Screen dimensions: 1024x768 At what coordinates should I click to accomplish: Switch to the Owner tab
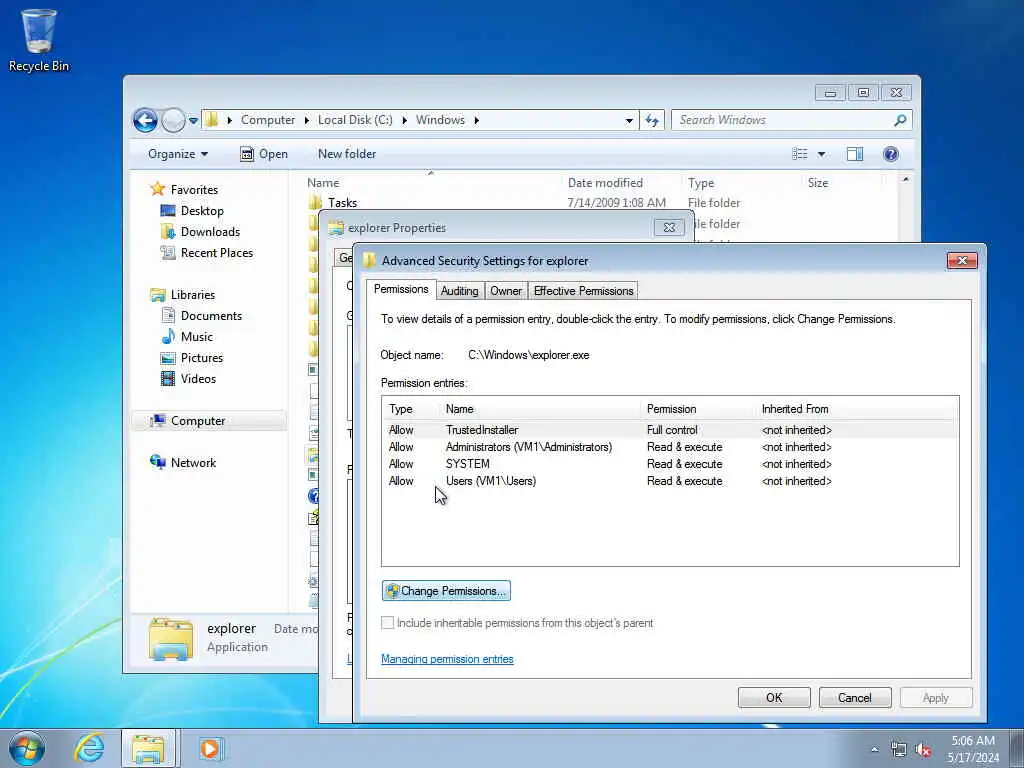506,291
